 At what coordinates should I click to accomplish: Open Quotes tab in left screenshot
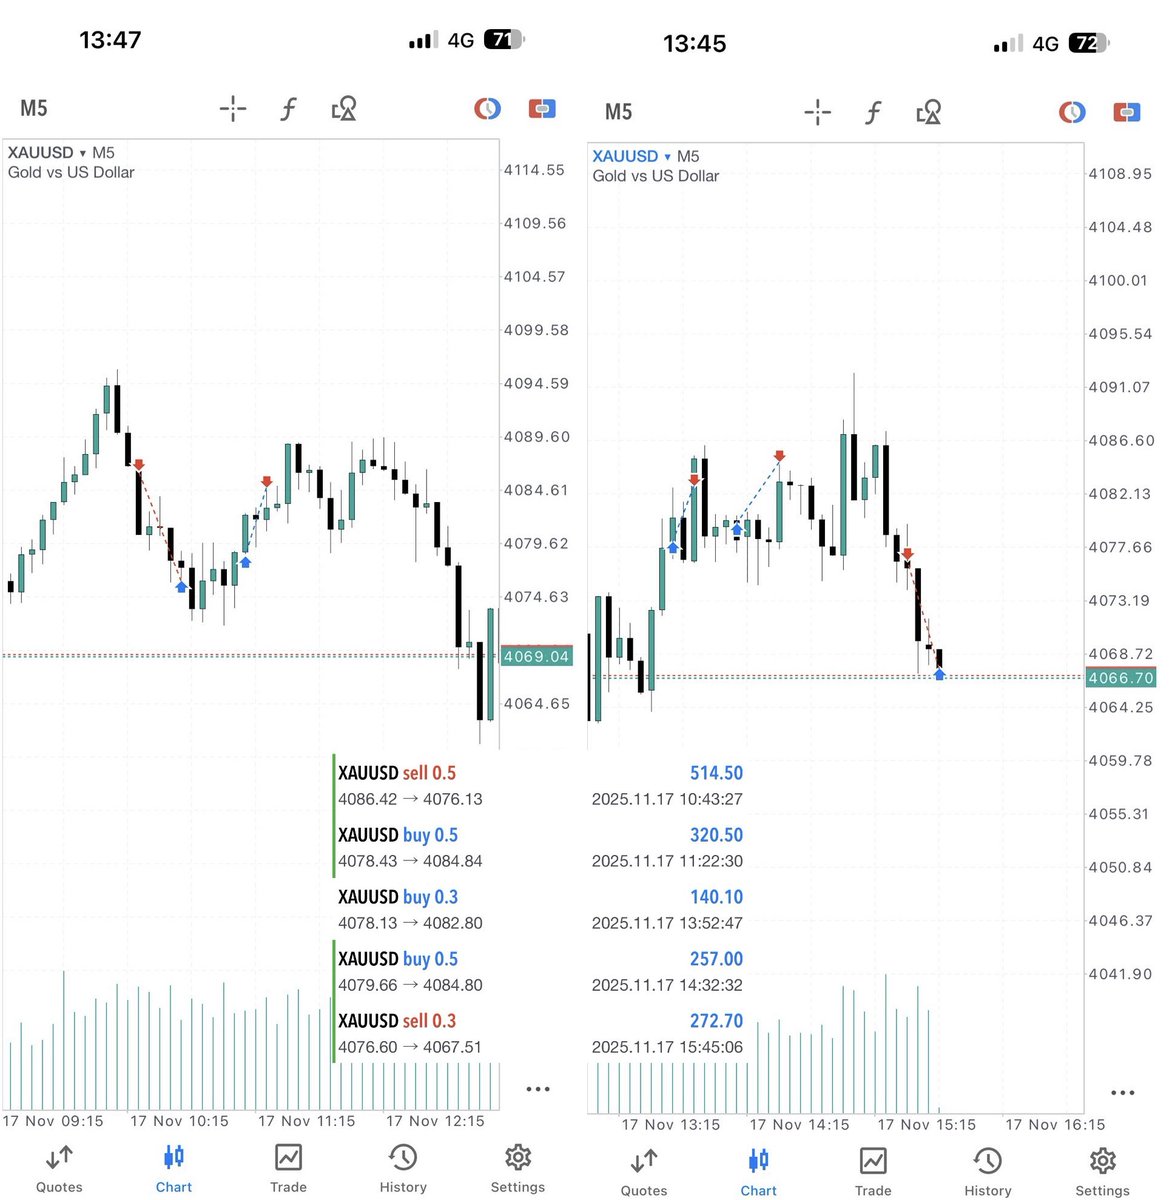59,1169
